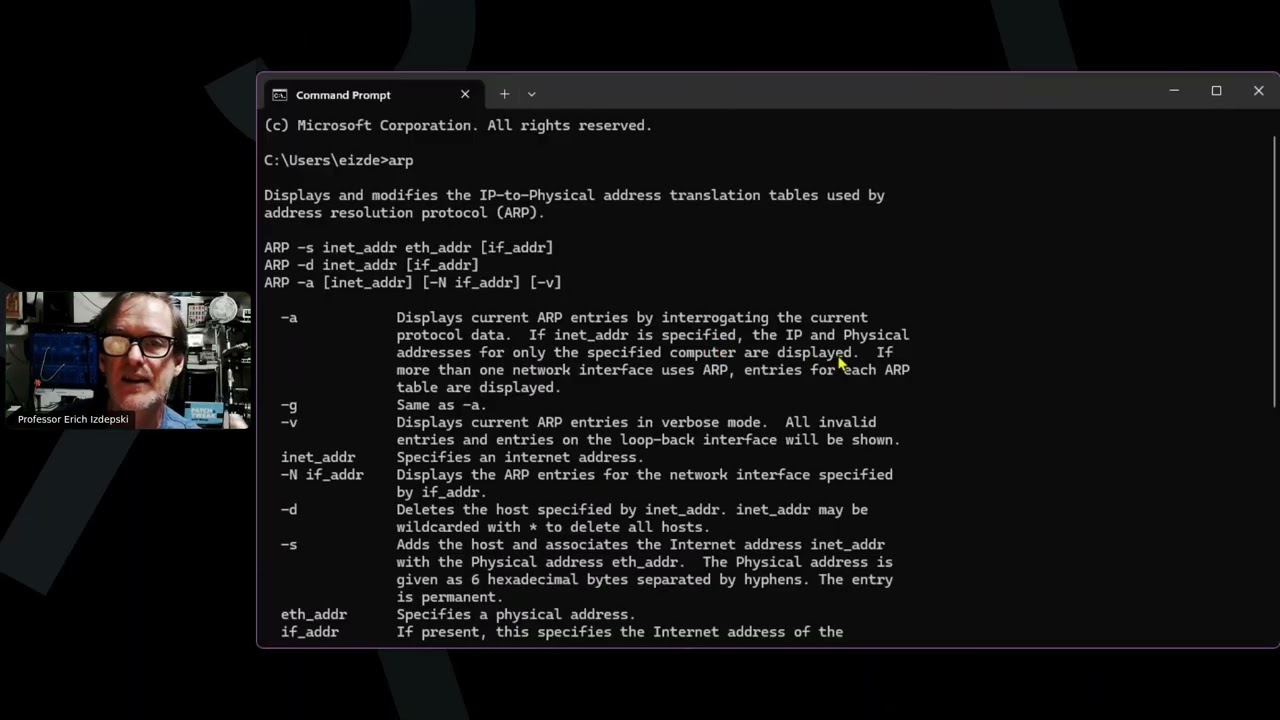Click the Professor Erich Izdepski webcam thumbnail

pos(128,360)
